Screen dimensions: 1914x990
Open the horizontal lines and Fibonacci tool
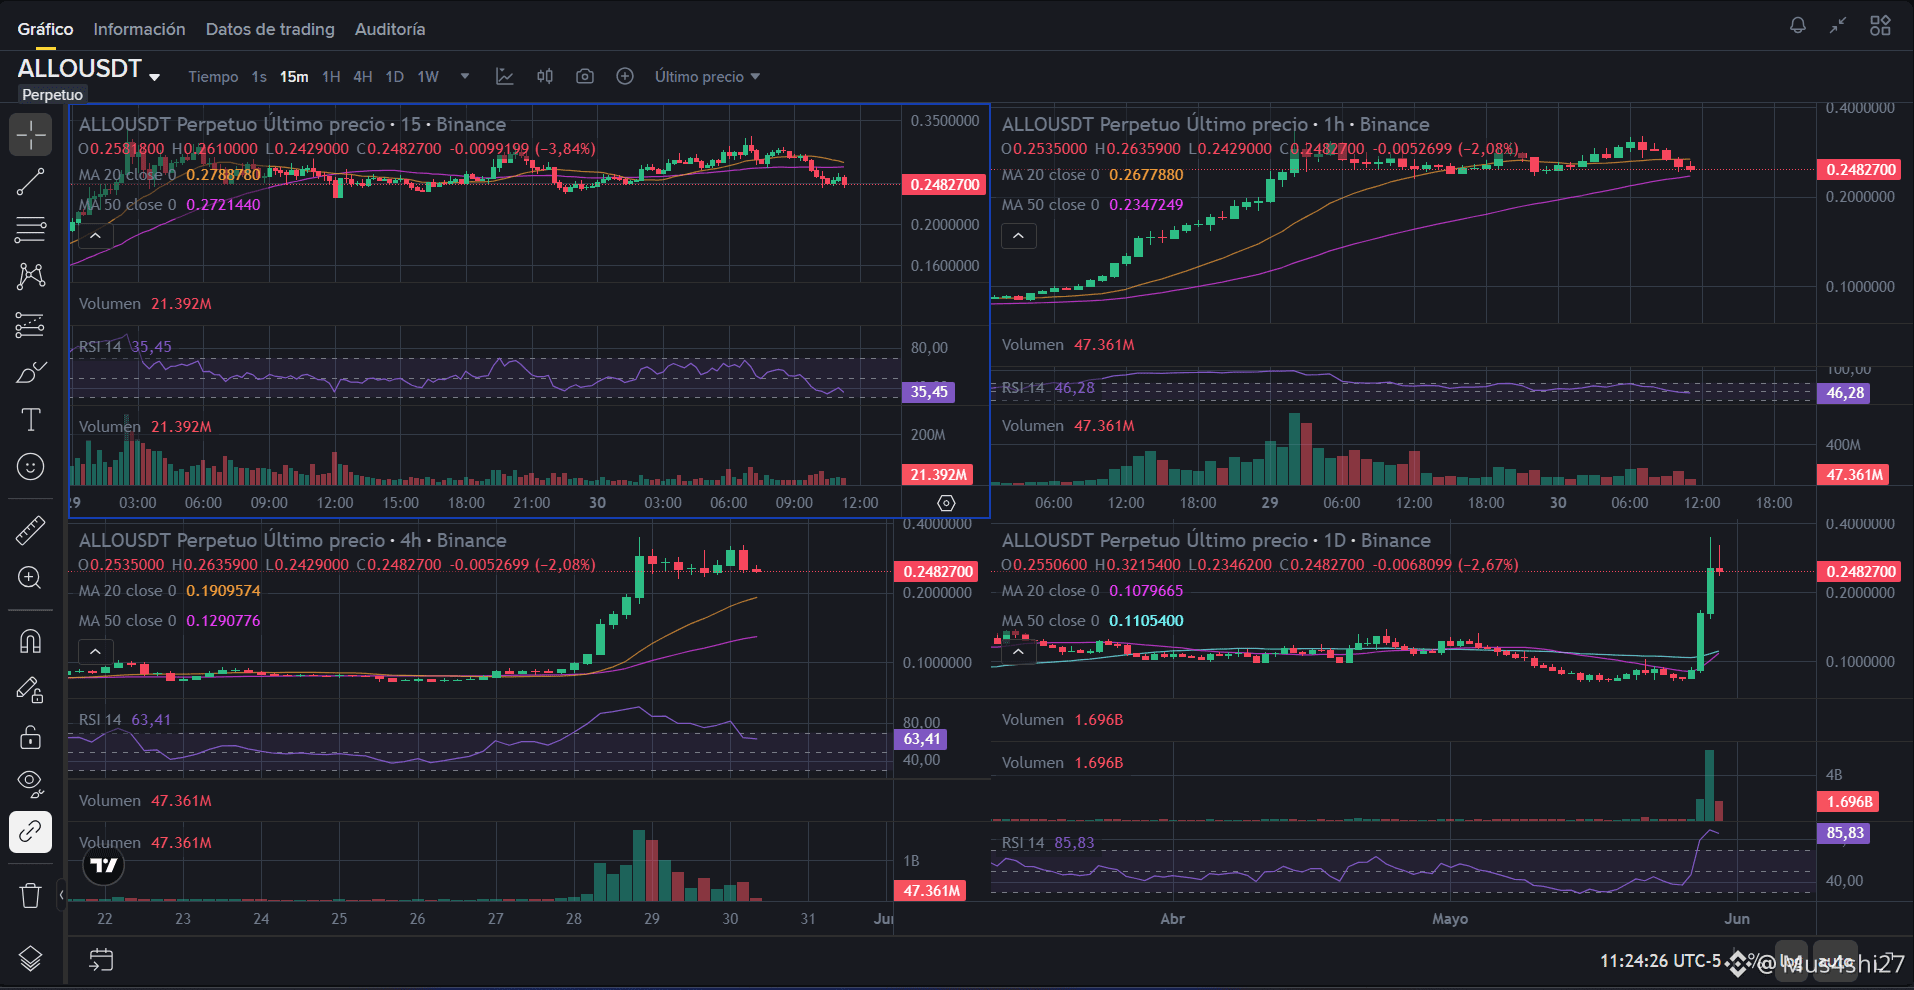click(x=31, y=229)
